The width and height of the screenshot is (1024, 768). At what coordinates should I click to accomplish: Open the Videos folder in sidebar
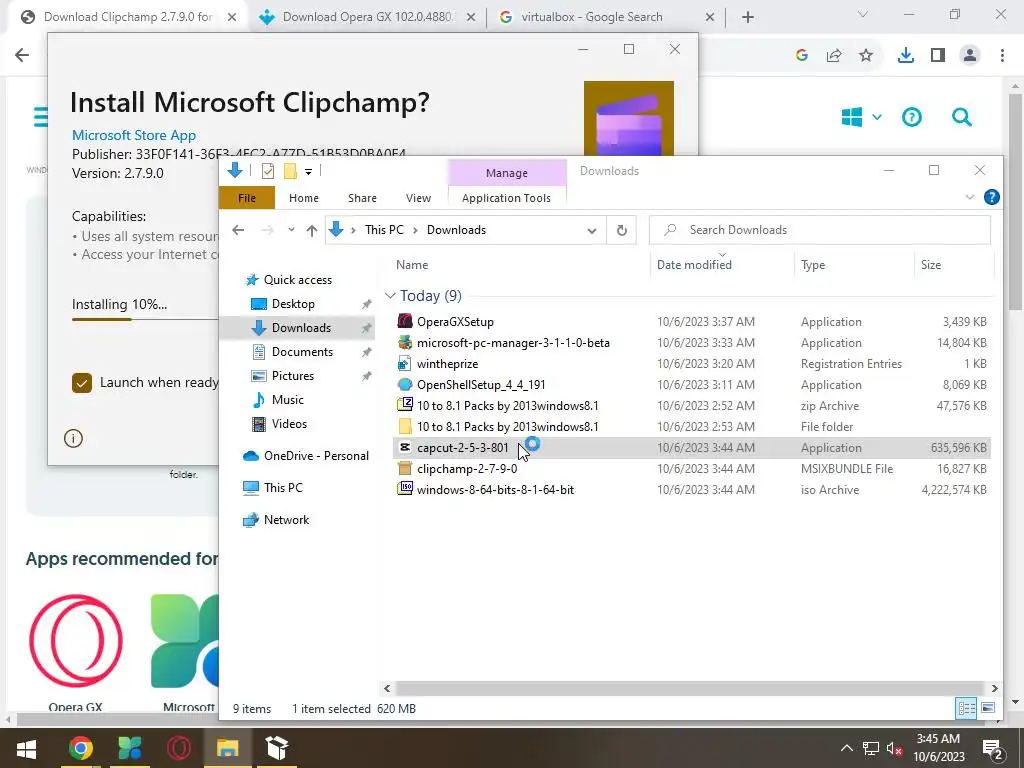289,424
